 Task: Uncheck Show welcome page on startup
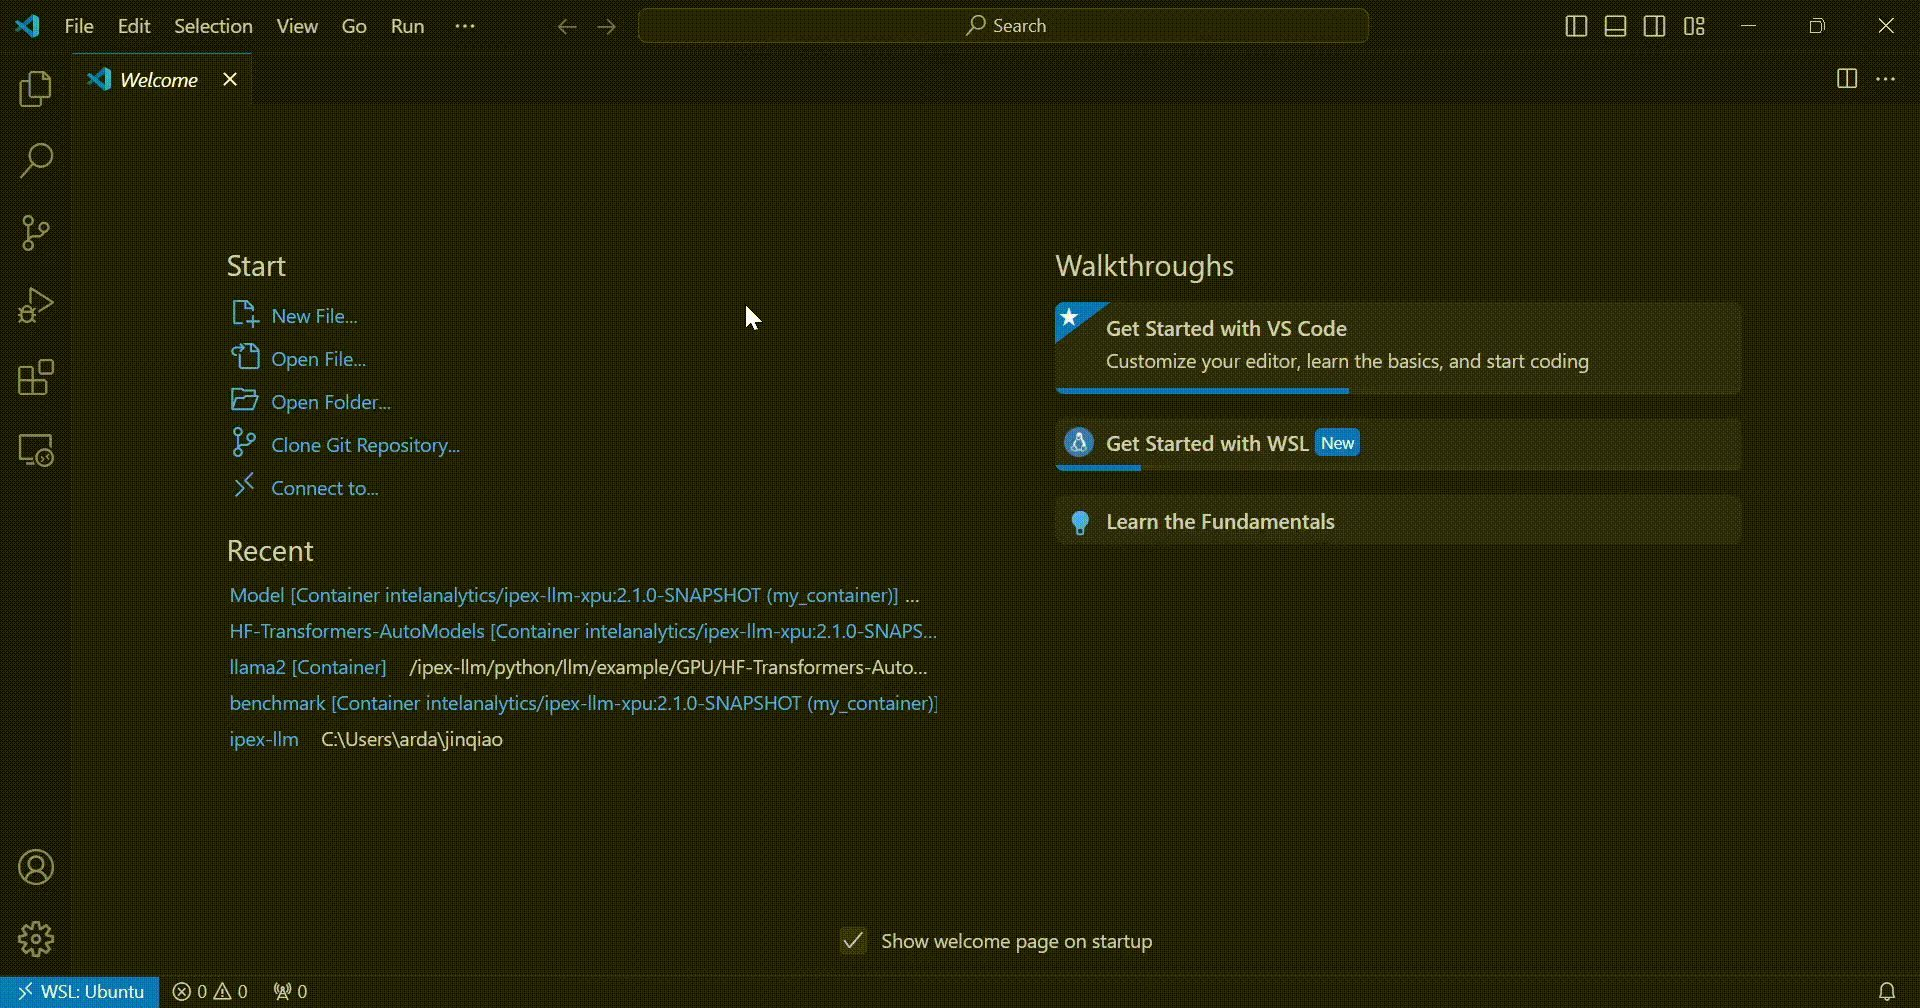coord(853,941)
